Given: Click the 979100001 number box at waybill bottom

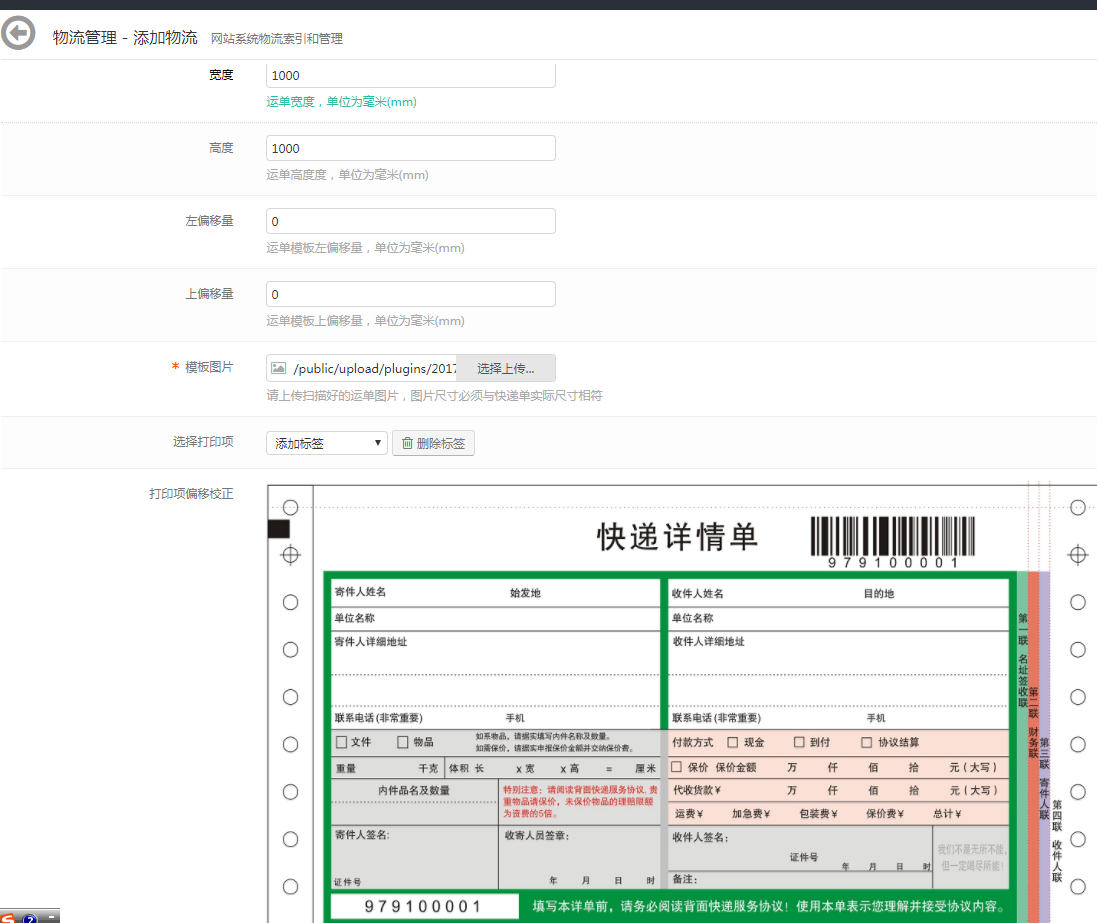Looking at the screenshot, I should click(x=423, y=906).
